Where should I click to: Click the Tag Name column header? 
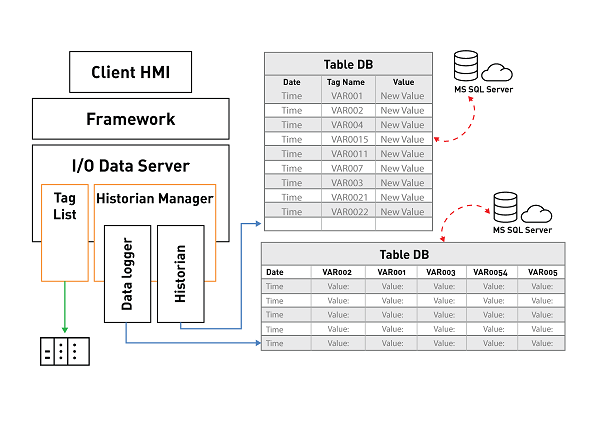click(x=349, y=82)
